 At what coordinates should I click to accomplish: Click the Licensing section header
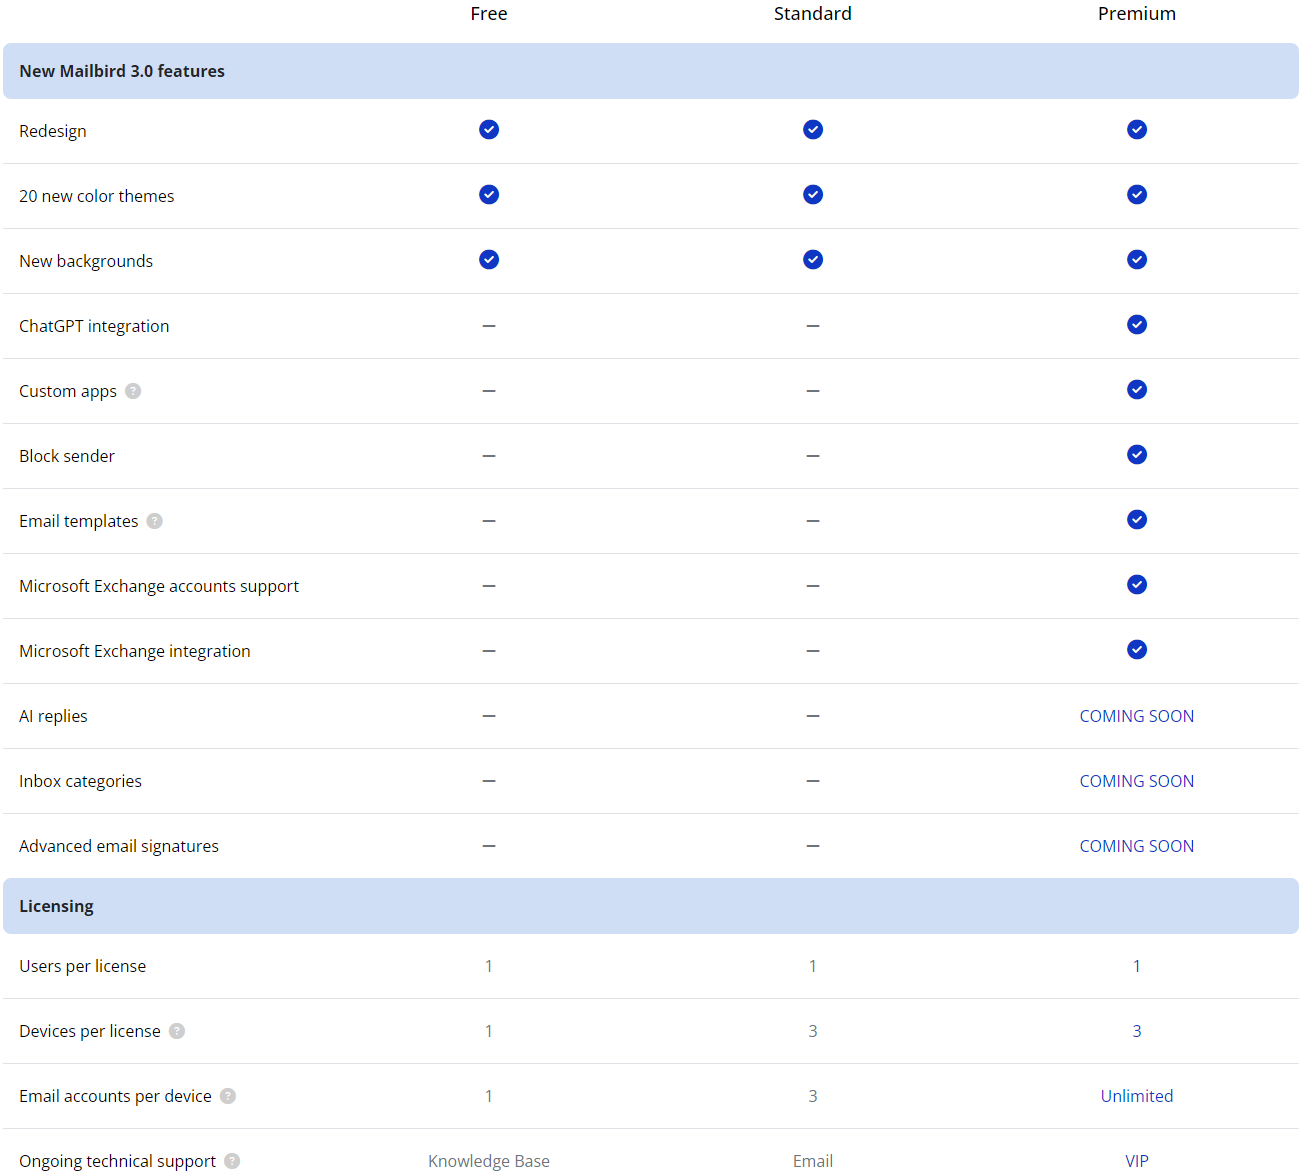point(651,906)
